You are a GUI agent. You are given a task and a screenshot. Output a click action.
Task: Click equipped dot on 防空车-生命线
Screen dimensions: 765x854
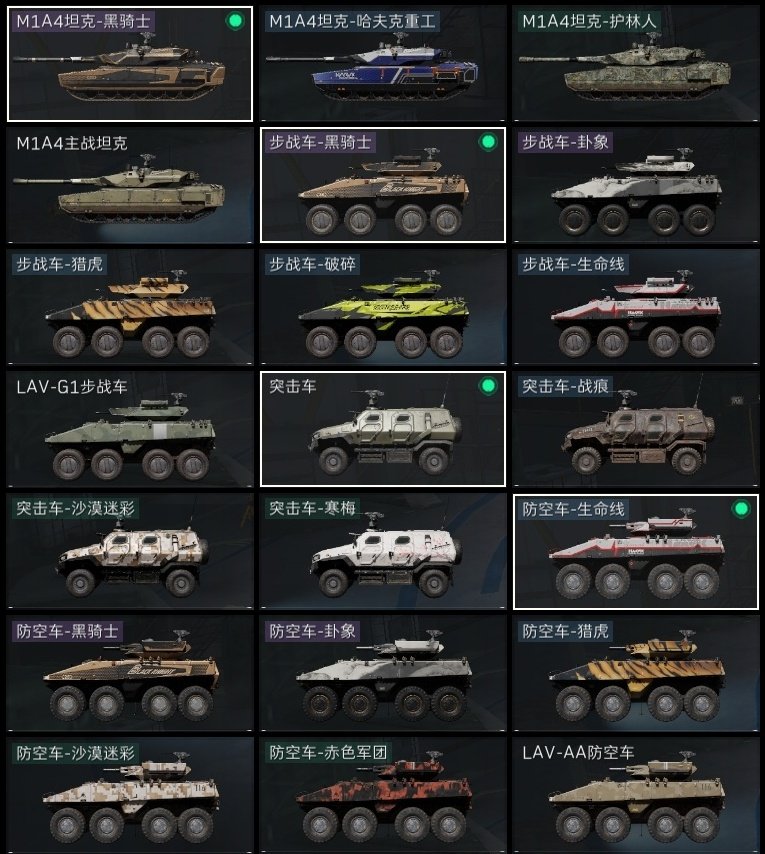(x=741, y=509)
